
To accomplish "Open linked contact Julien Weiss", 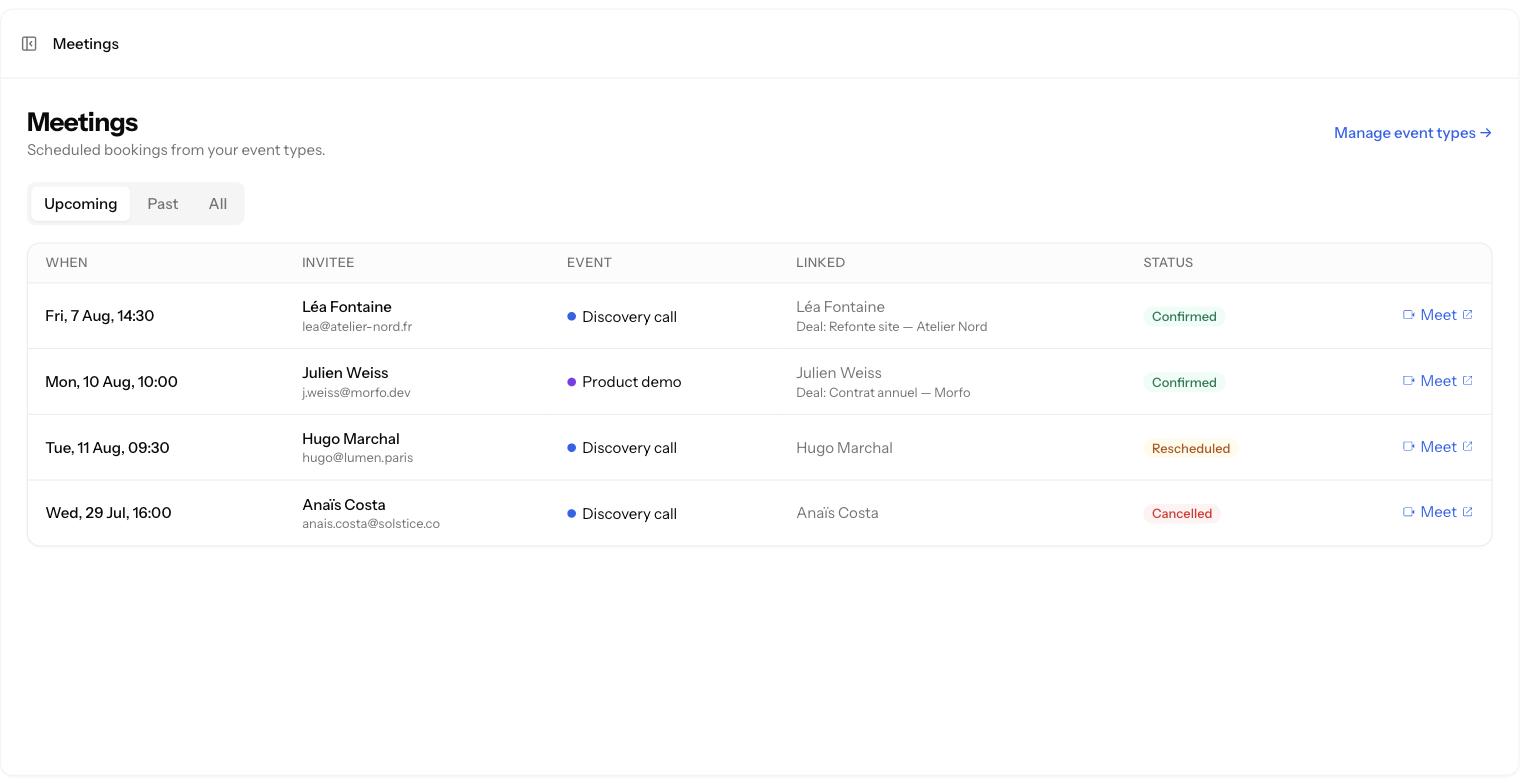I will click(839, 373).
